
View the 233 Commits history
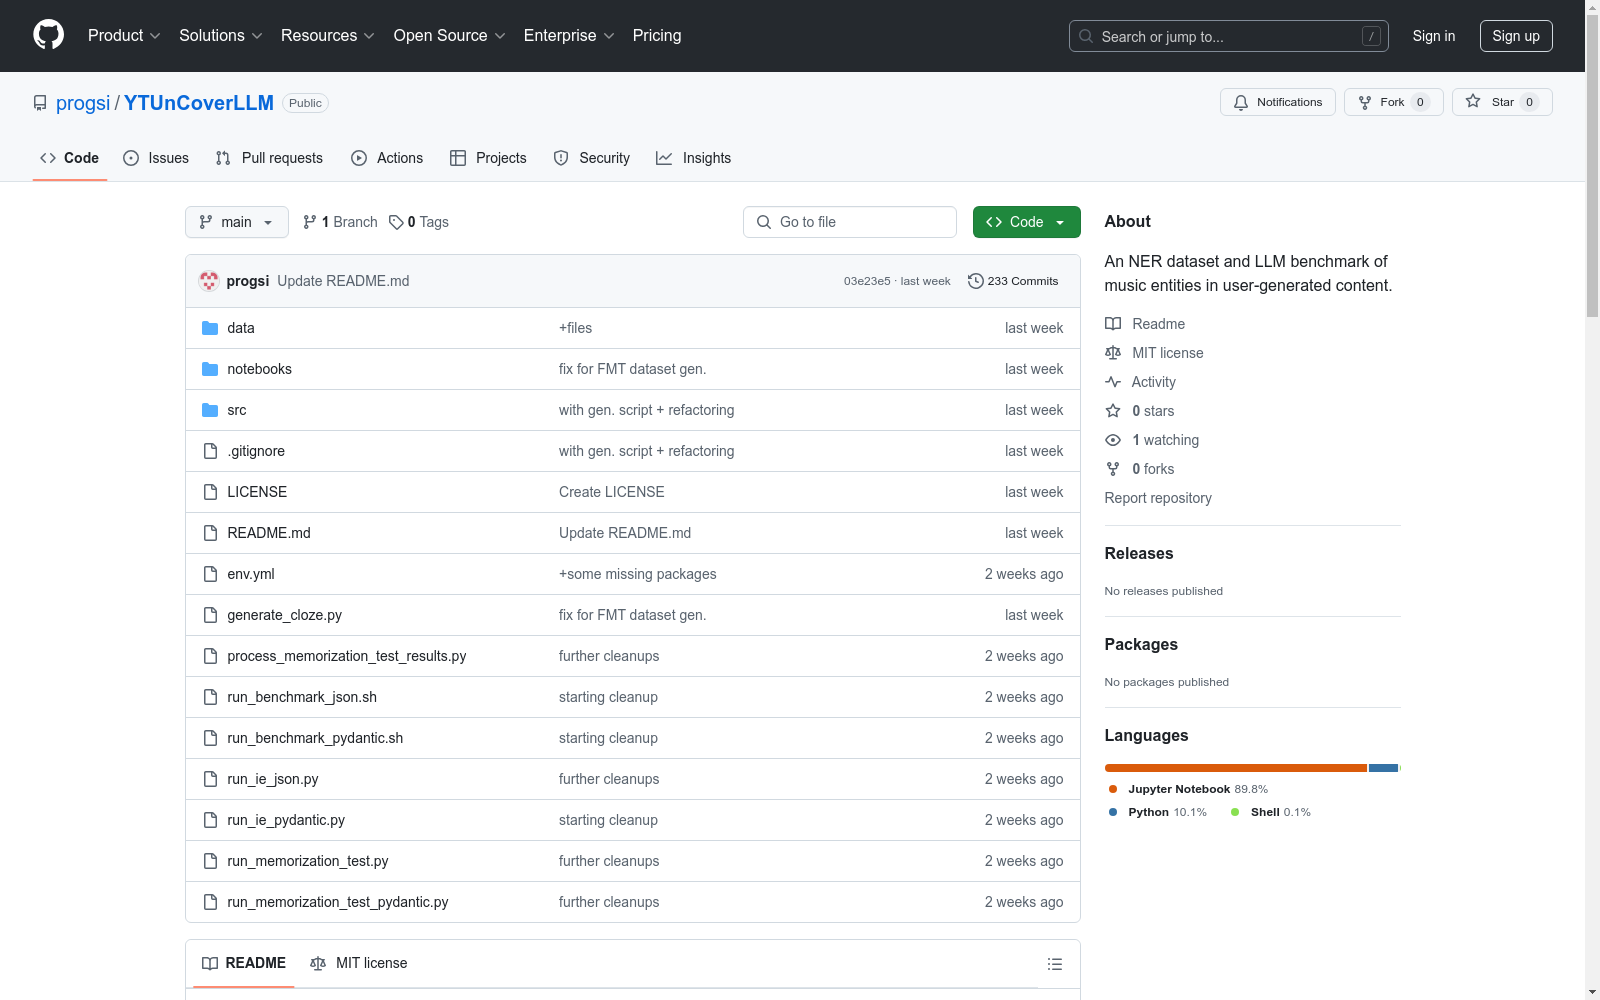pyautogui.click(x=1013, y=281)
